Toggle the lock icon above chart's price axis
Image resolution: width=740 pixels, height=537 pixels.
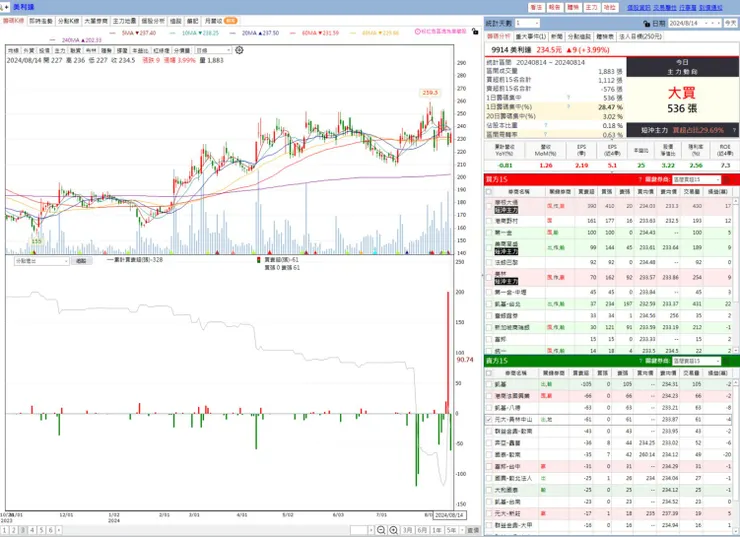475,32
